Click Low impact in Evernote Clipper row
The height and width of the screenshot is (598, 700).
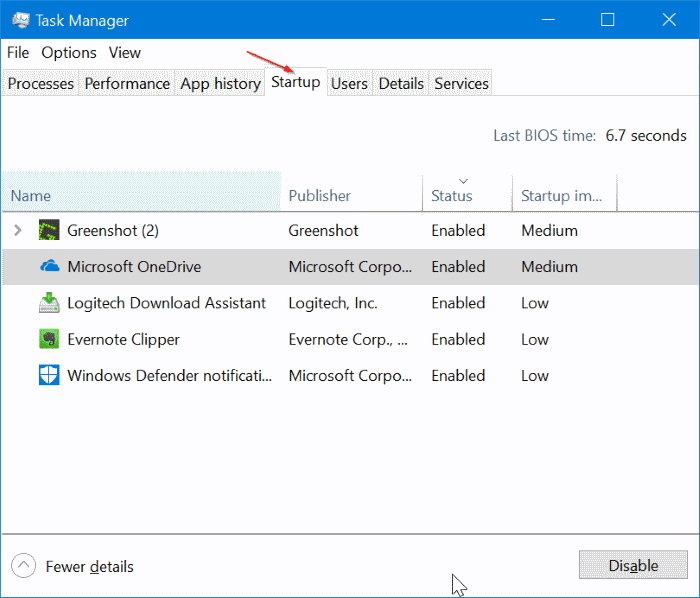(x=535, y=339)
